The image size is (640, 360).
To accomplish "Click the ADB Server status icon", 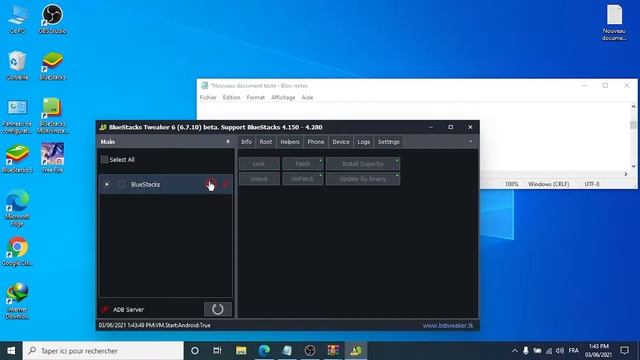I will [105, 309].
